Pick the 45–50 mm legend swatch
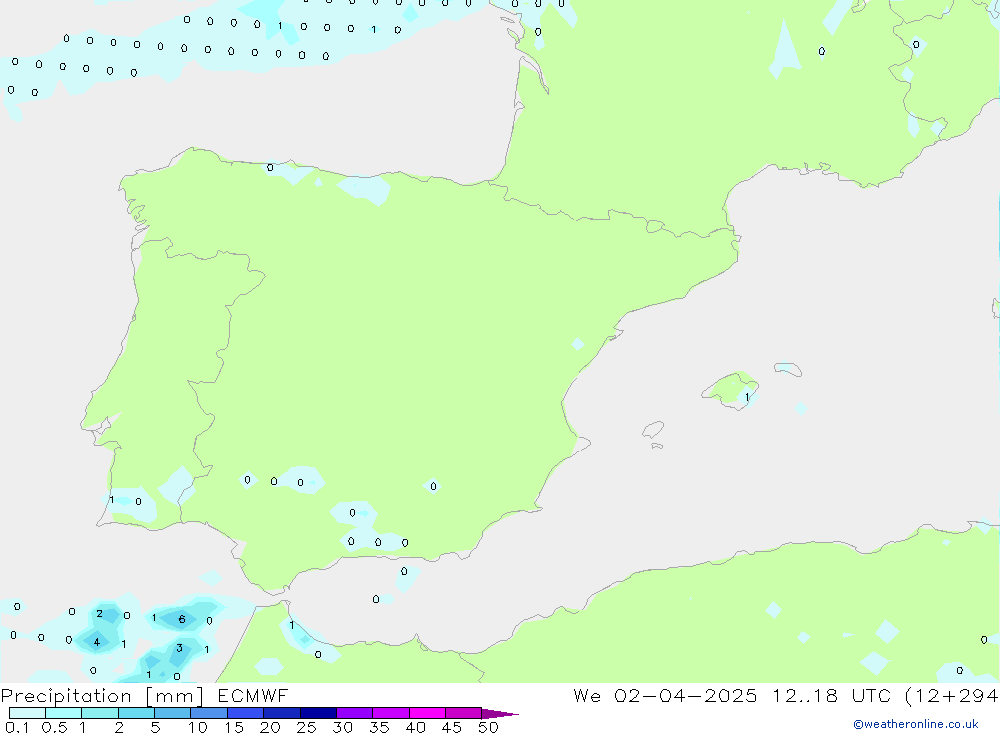Viewport: 1000px width, 733px height. click(x=464, y=713)
